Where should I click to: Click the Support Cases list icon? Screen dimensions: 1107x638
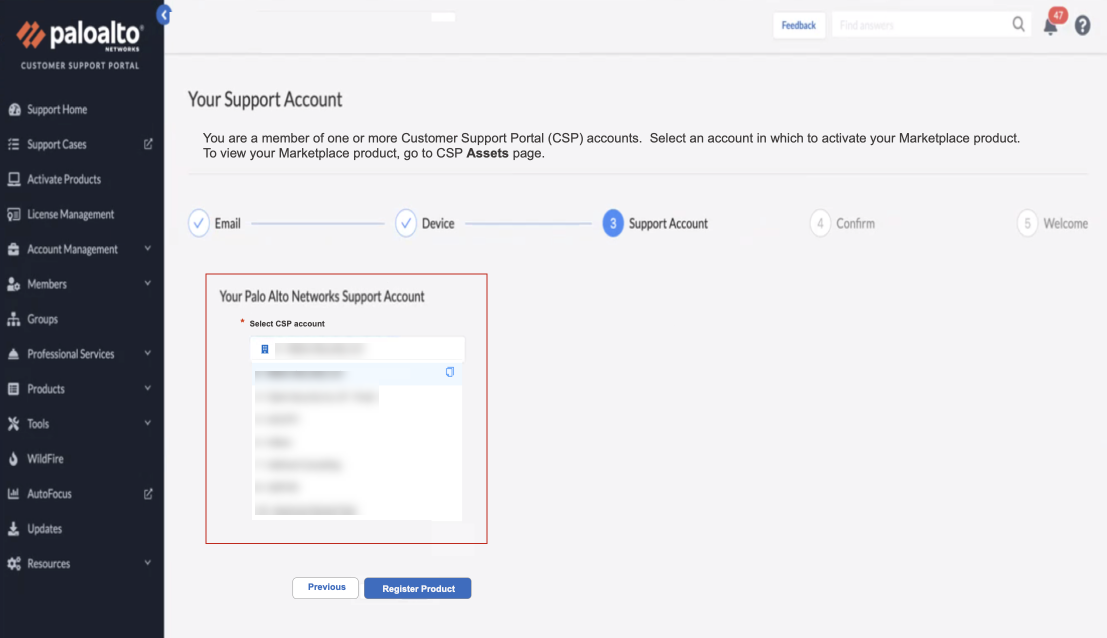(13, 144)
